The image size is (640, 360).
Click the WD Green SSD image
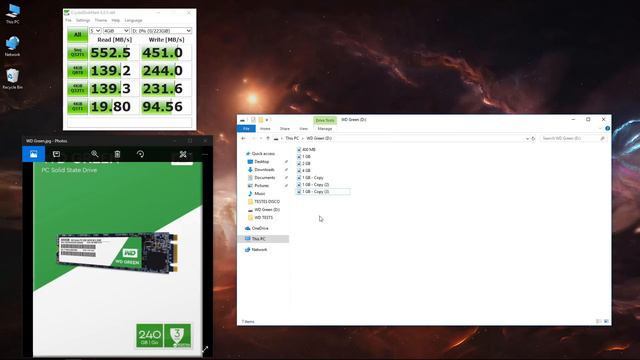tap(118, 253)
